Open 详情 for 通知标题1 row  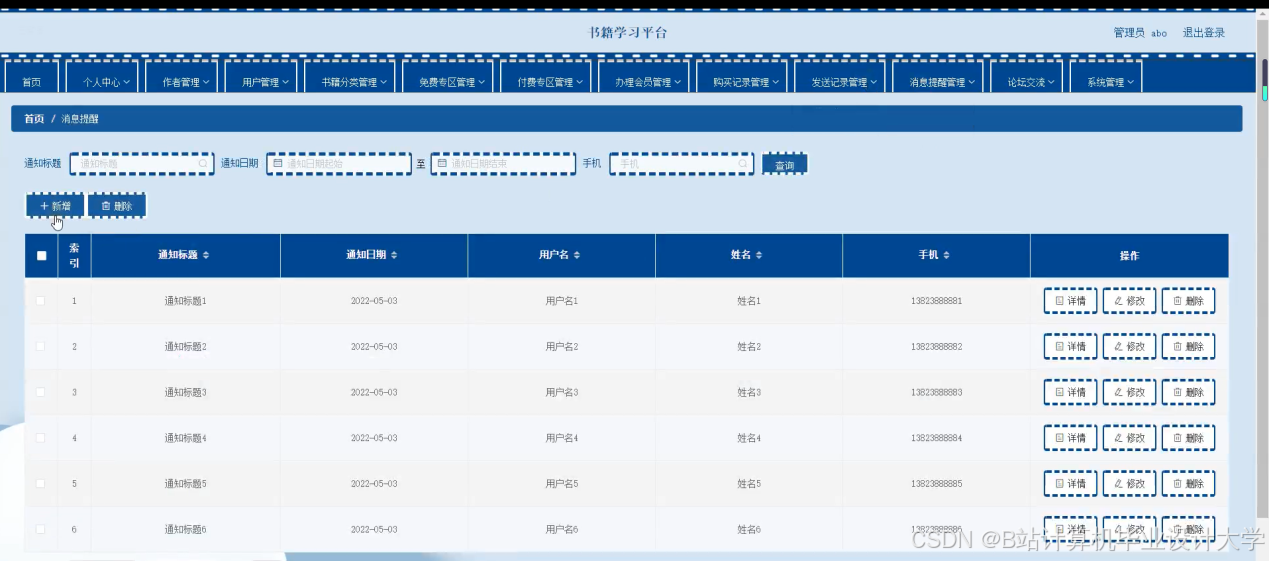click(1070, 301)
